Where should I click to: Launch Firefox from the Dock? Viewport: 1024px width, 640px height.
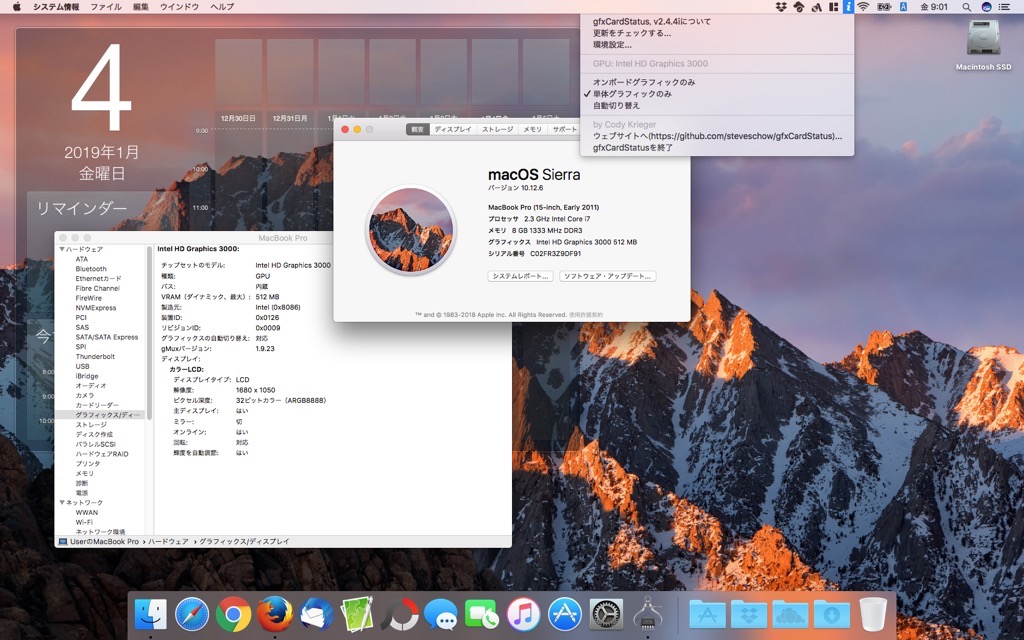(275, 615)
